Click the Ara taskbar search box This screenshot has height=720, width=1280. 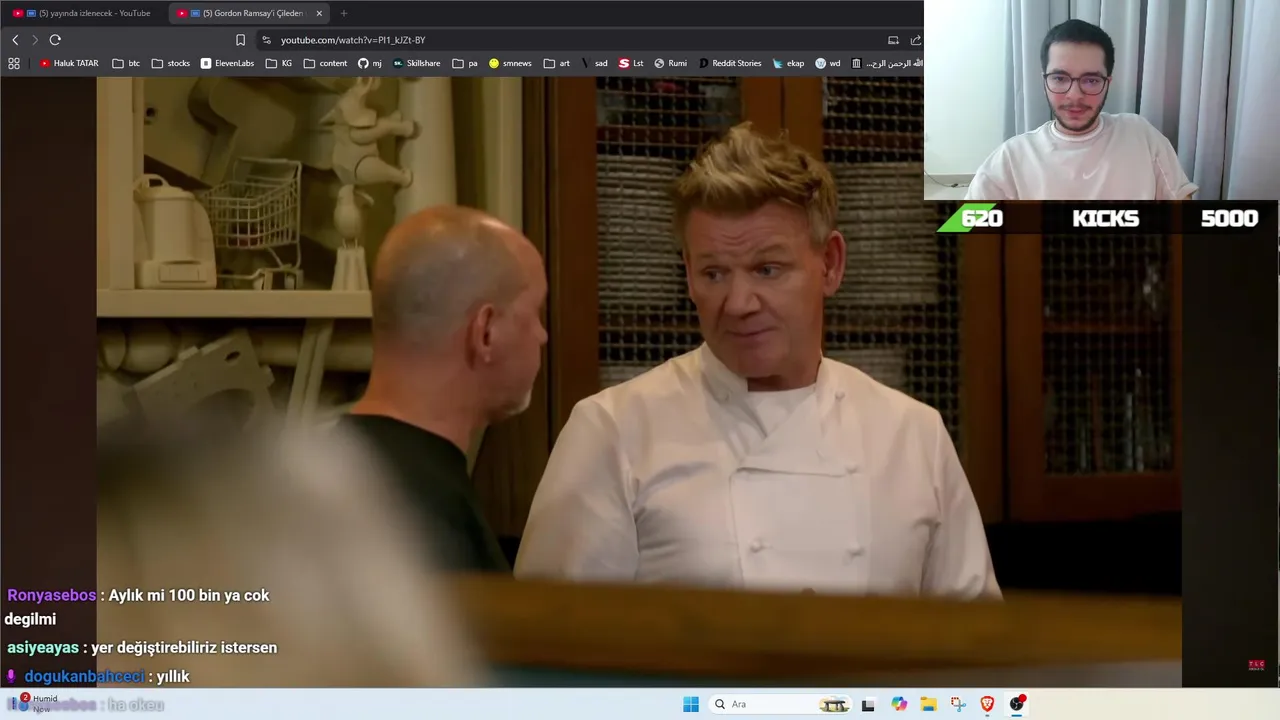780,704
